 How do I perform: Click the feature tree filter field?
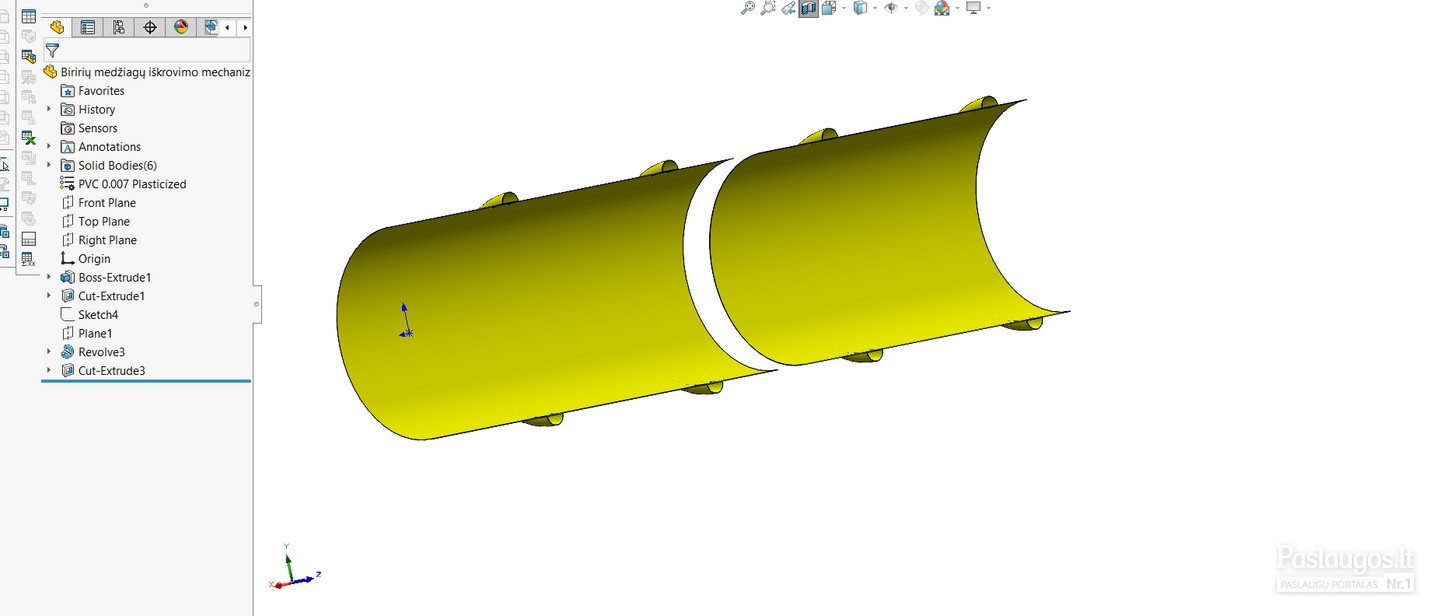pyautogui.click(x=147, y=50)
